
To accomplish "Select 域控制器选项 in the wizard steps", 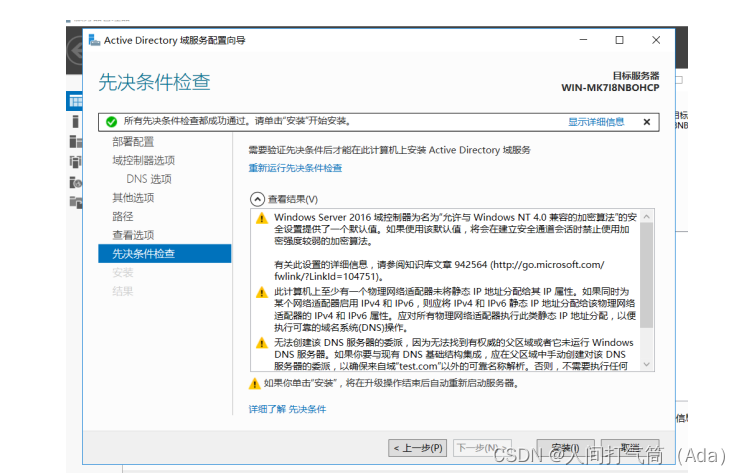I will (x=143, y=160).
